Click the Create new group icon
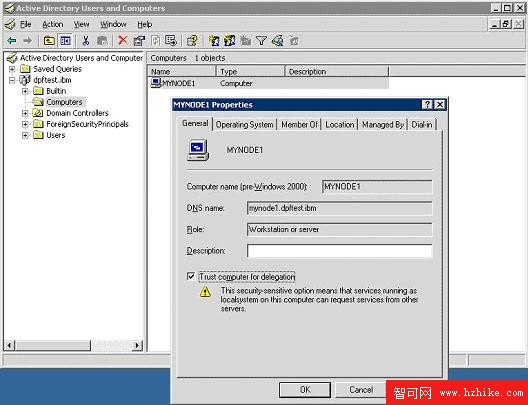Image resolution: width=528 pixels, height=405 pixels. (229, 41)
